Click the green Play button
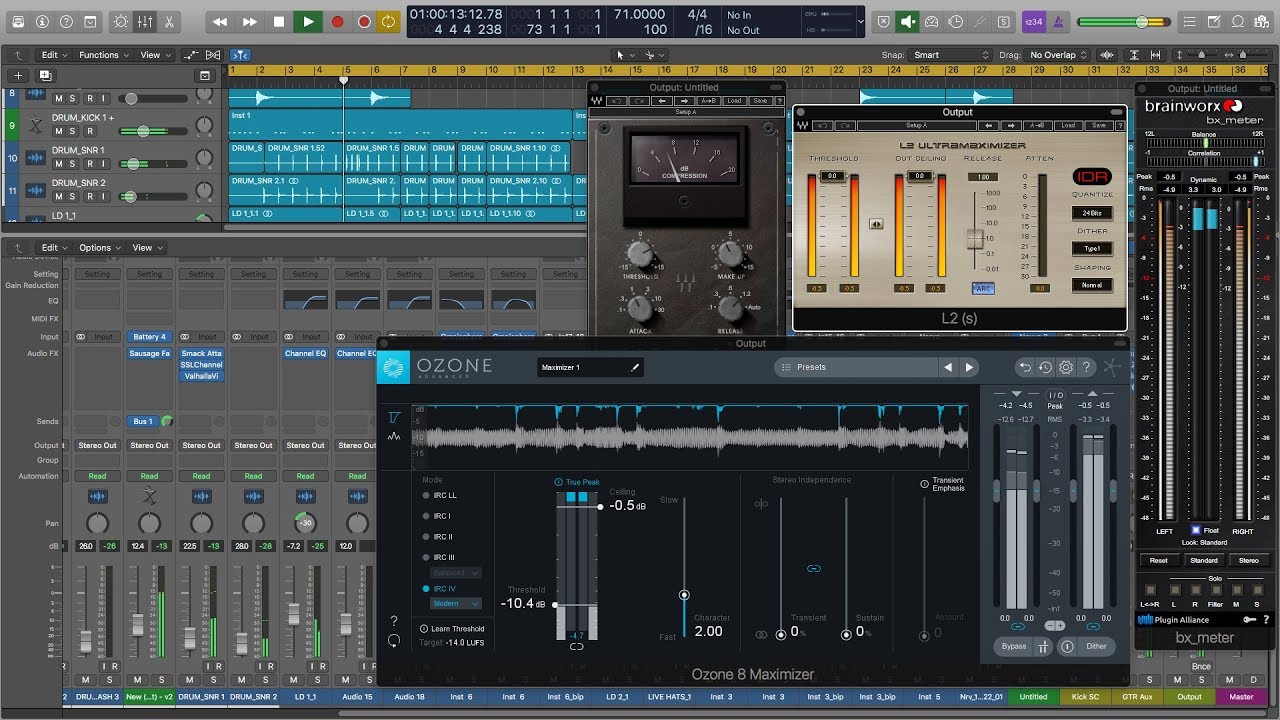 tap(308, 21)
